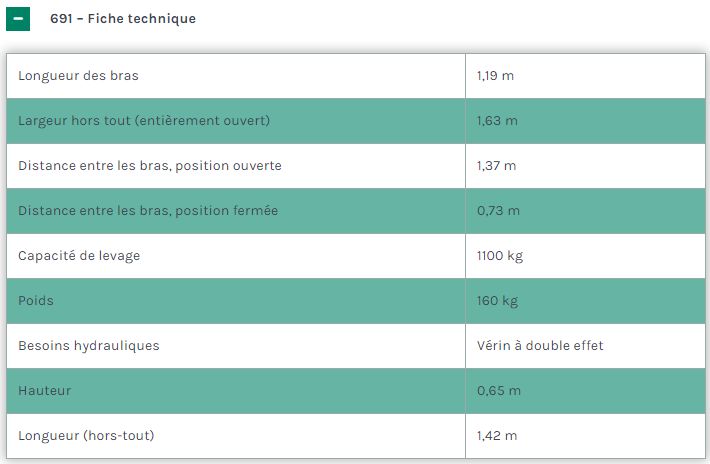The width and height of the screenshot is (710, 464).
Task: Collapse the 691 Fiche technique section
Action: 18,19
